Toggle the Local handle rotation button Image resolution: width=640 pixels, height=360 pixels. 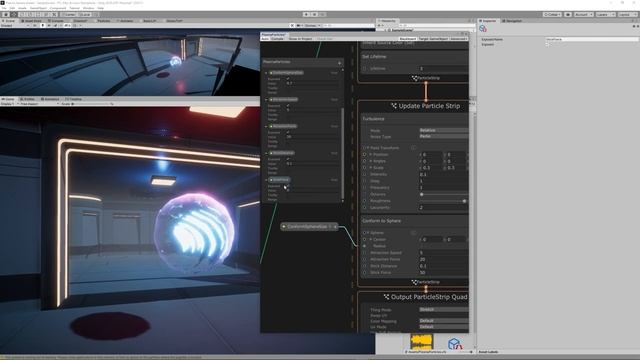pyautogui.click(x=84, y=14)
